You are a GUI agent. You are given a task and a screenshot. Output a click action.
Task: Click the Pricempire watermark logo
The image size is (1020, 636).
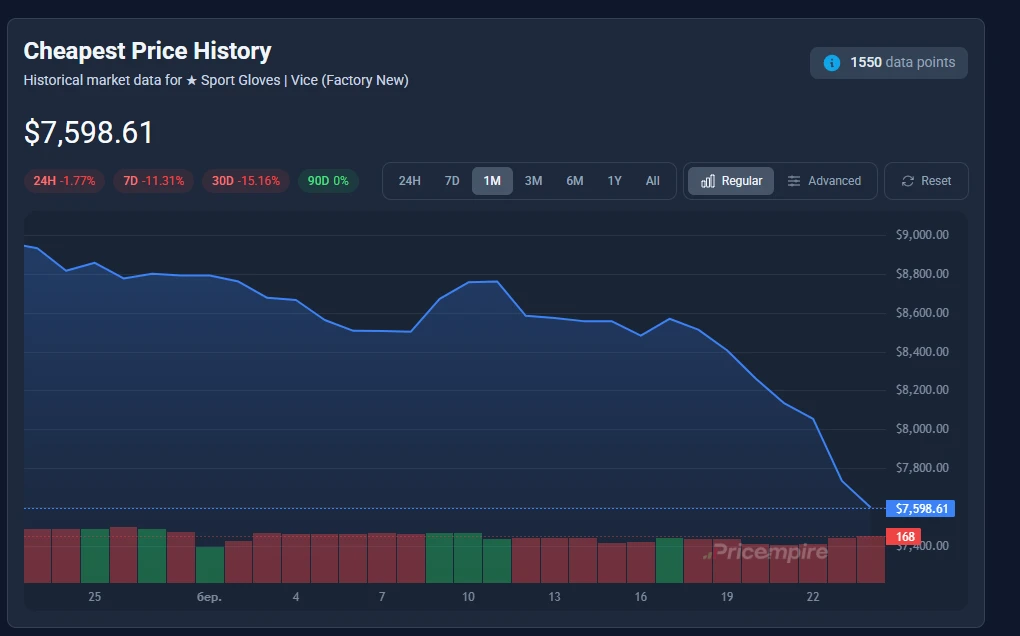[765, 552]
